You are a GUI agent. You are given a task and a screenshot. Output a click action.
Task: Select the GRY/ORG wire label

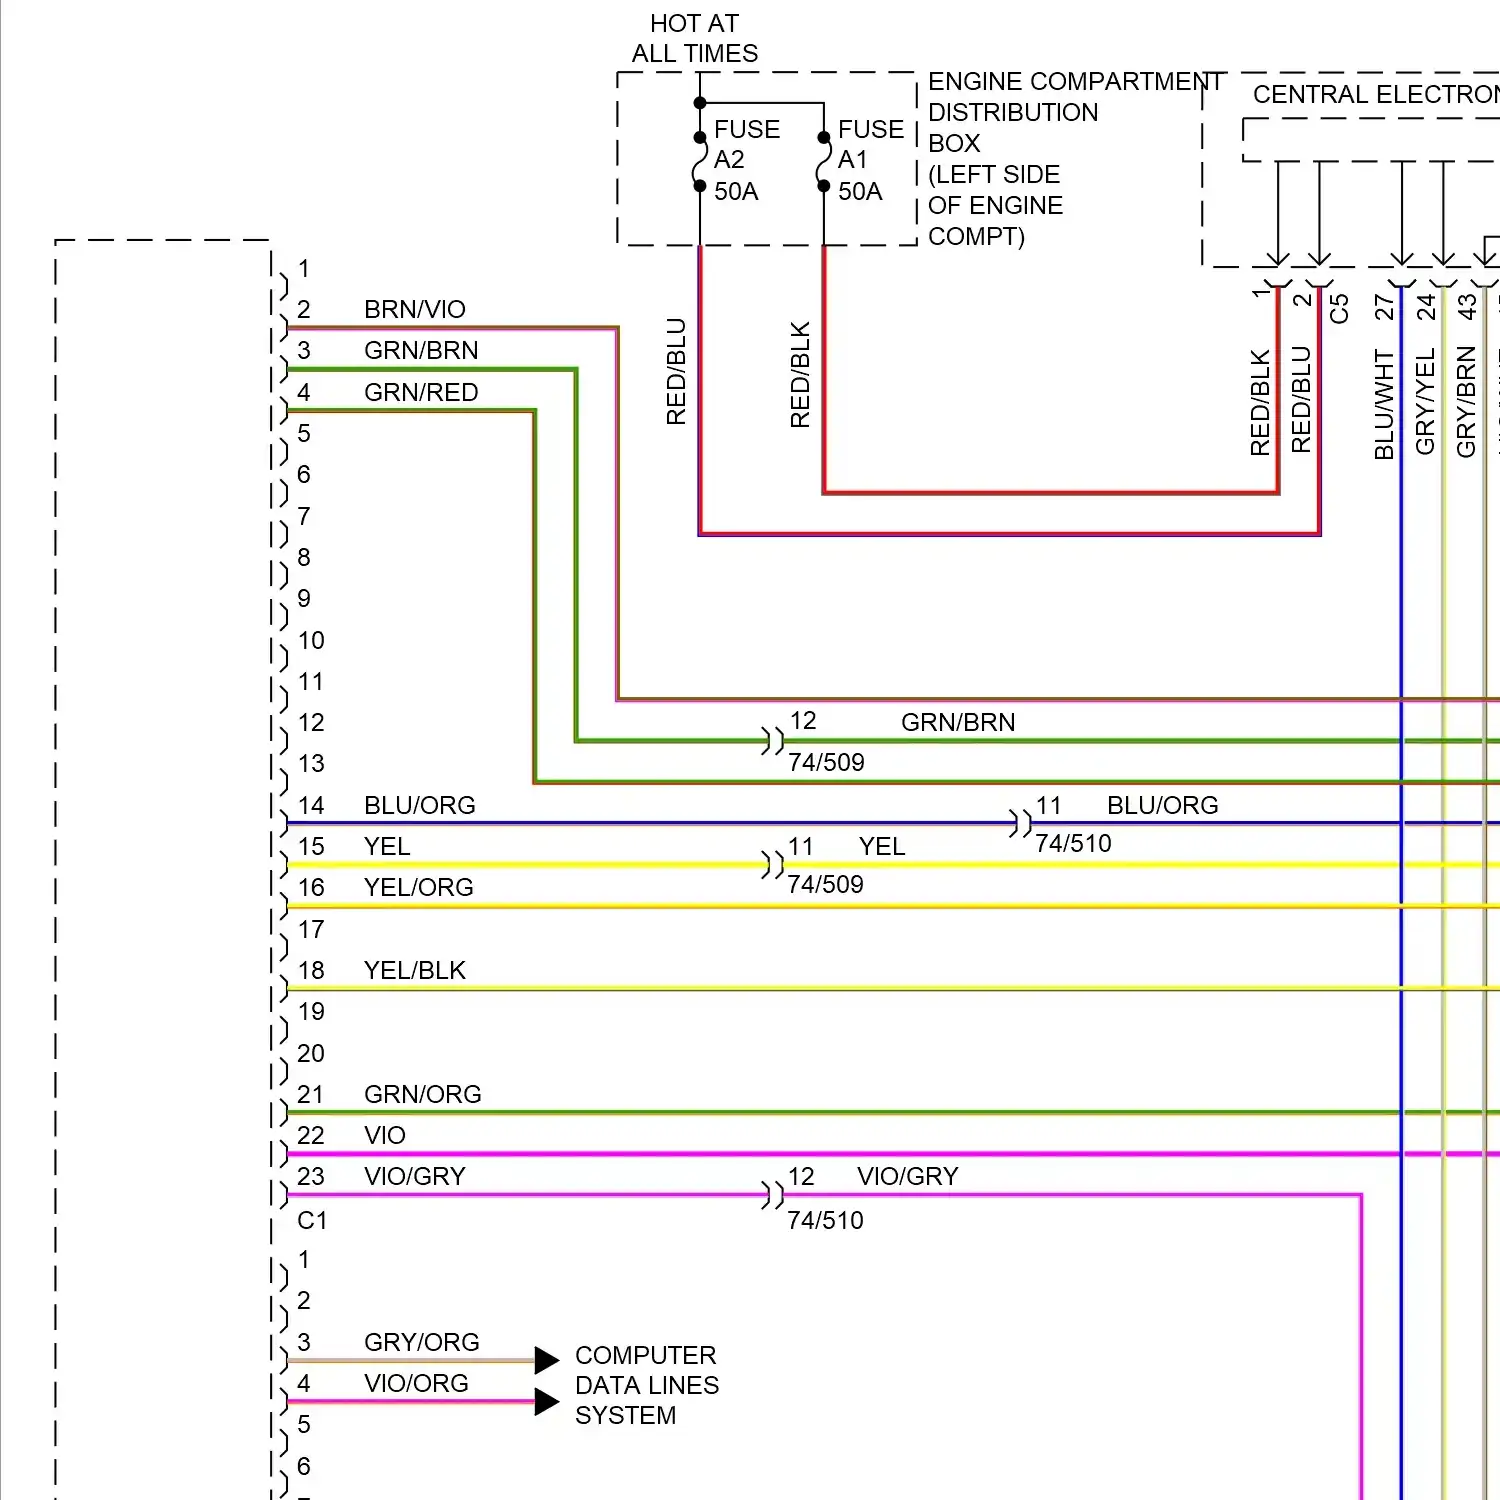click(422, 1342)
